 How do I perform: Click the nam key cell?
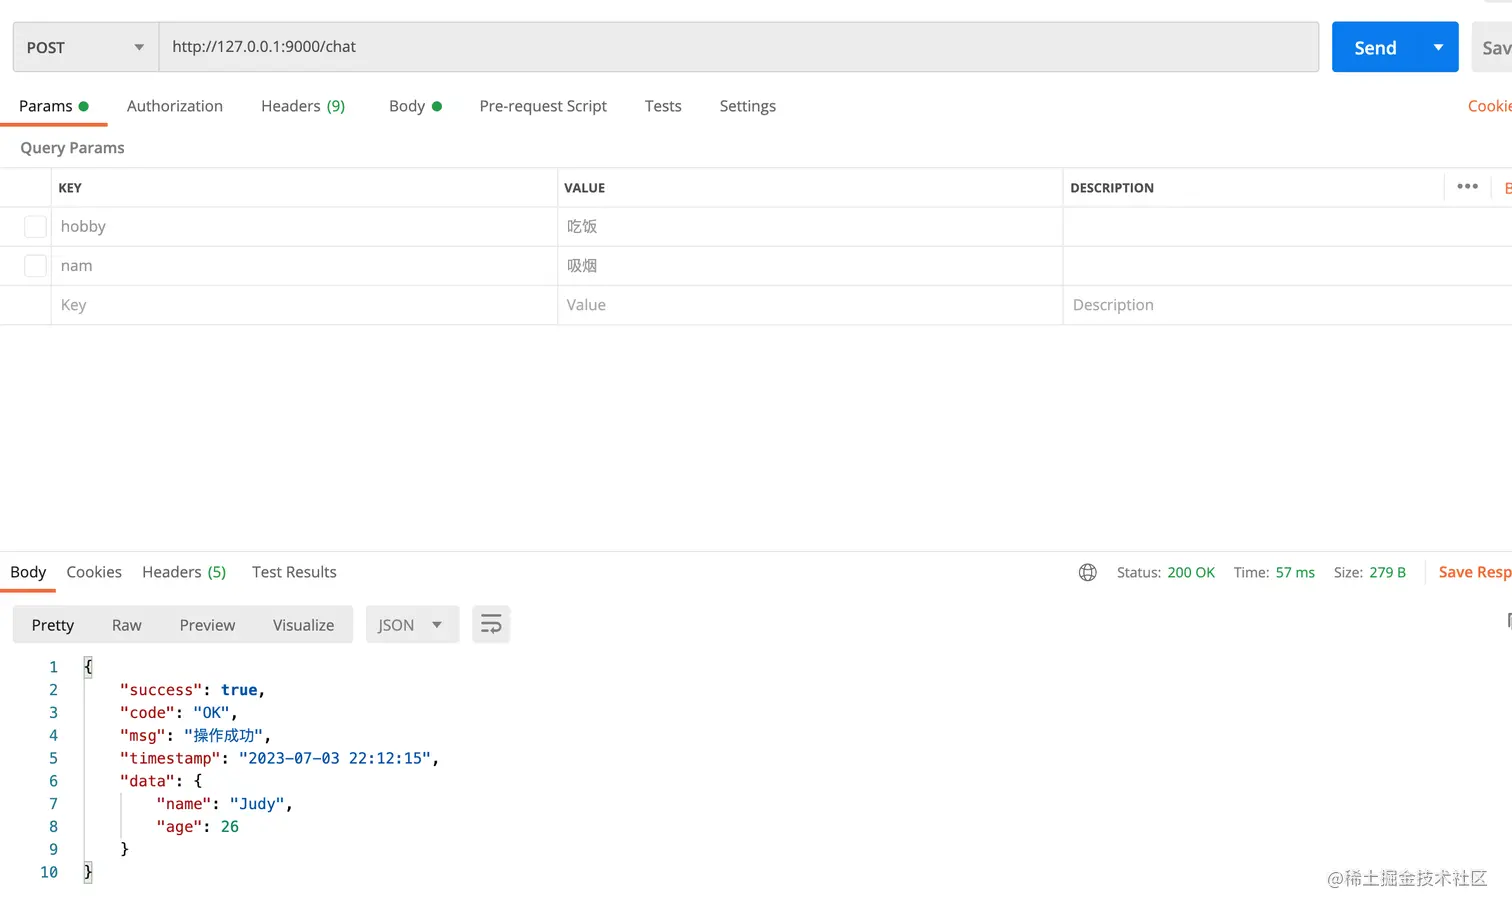click(304, 266)
